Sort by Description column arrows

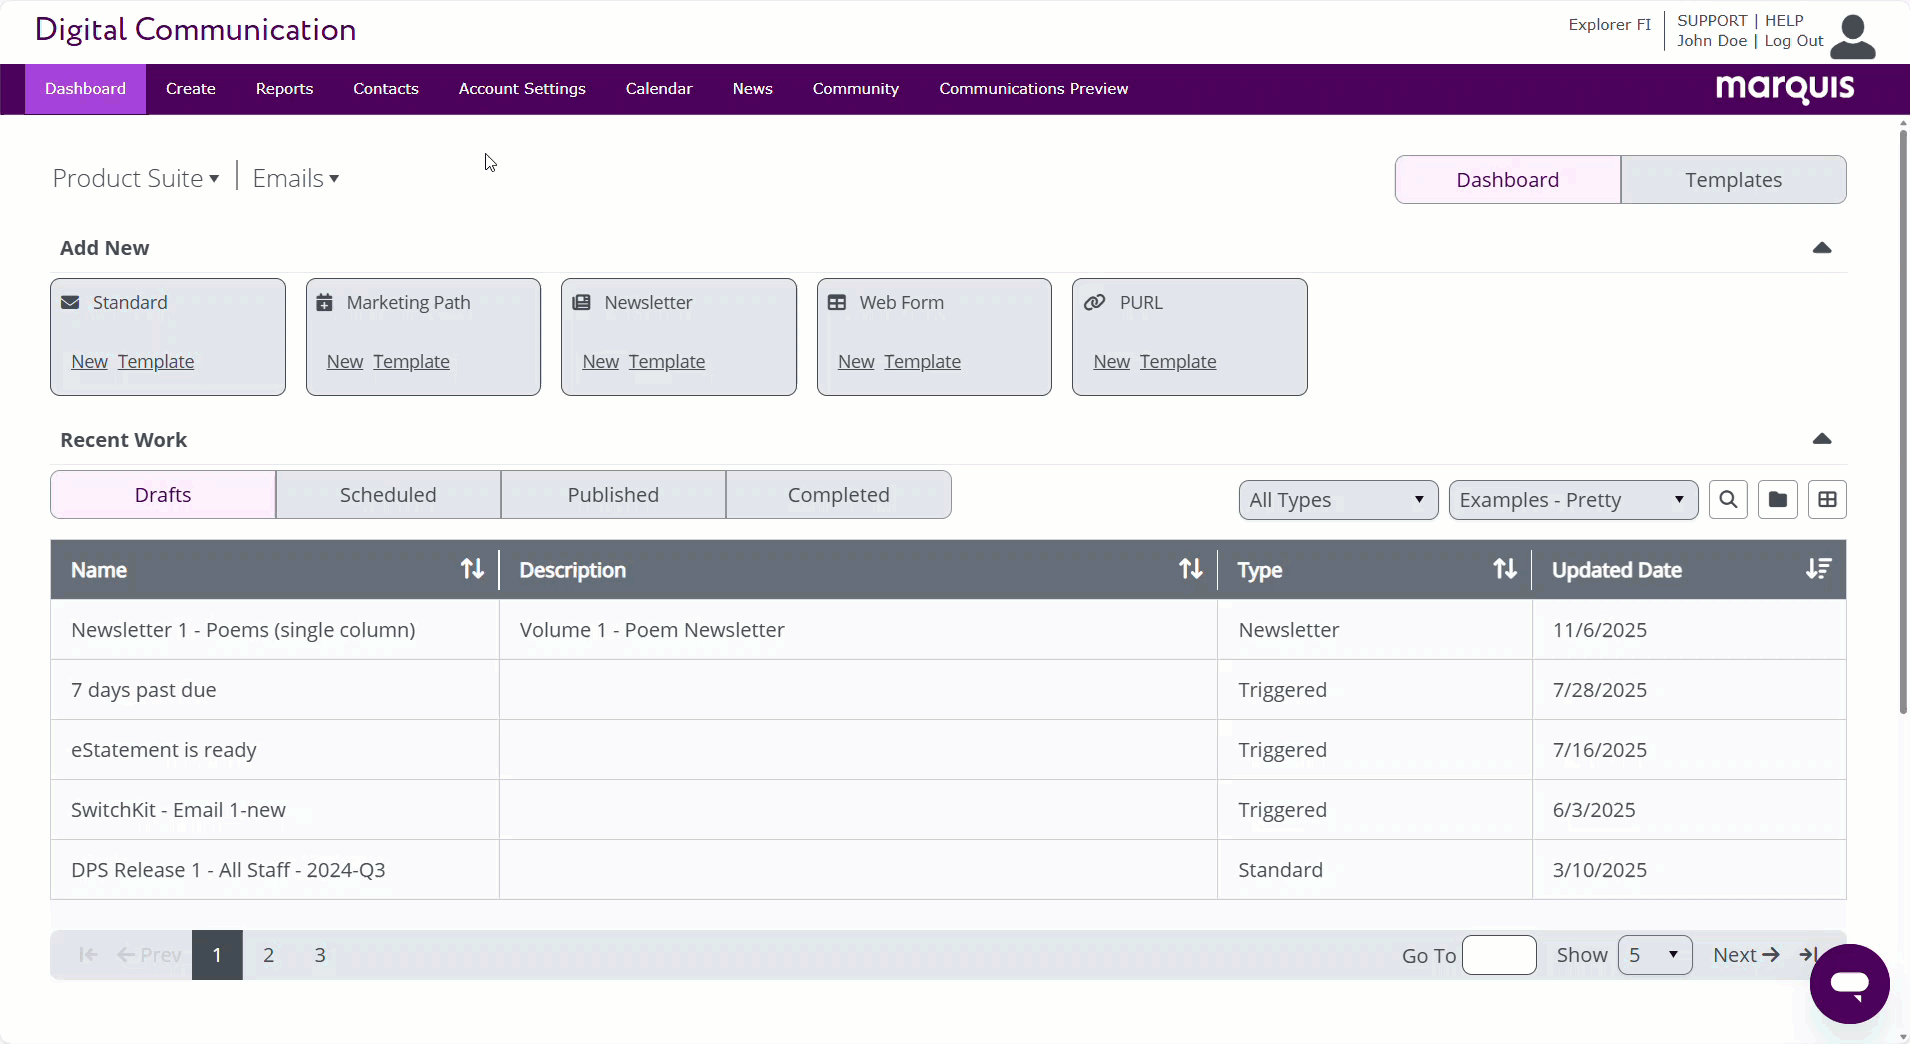coord(1190,570)
